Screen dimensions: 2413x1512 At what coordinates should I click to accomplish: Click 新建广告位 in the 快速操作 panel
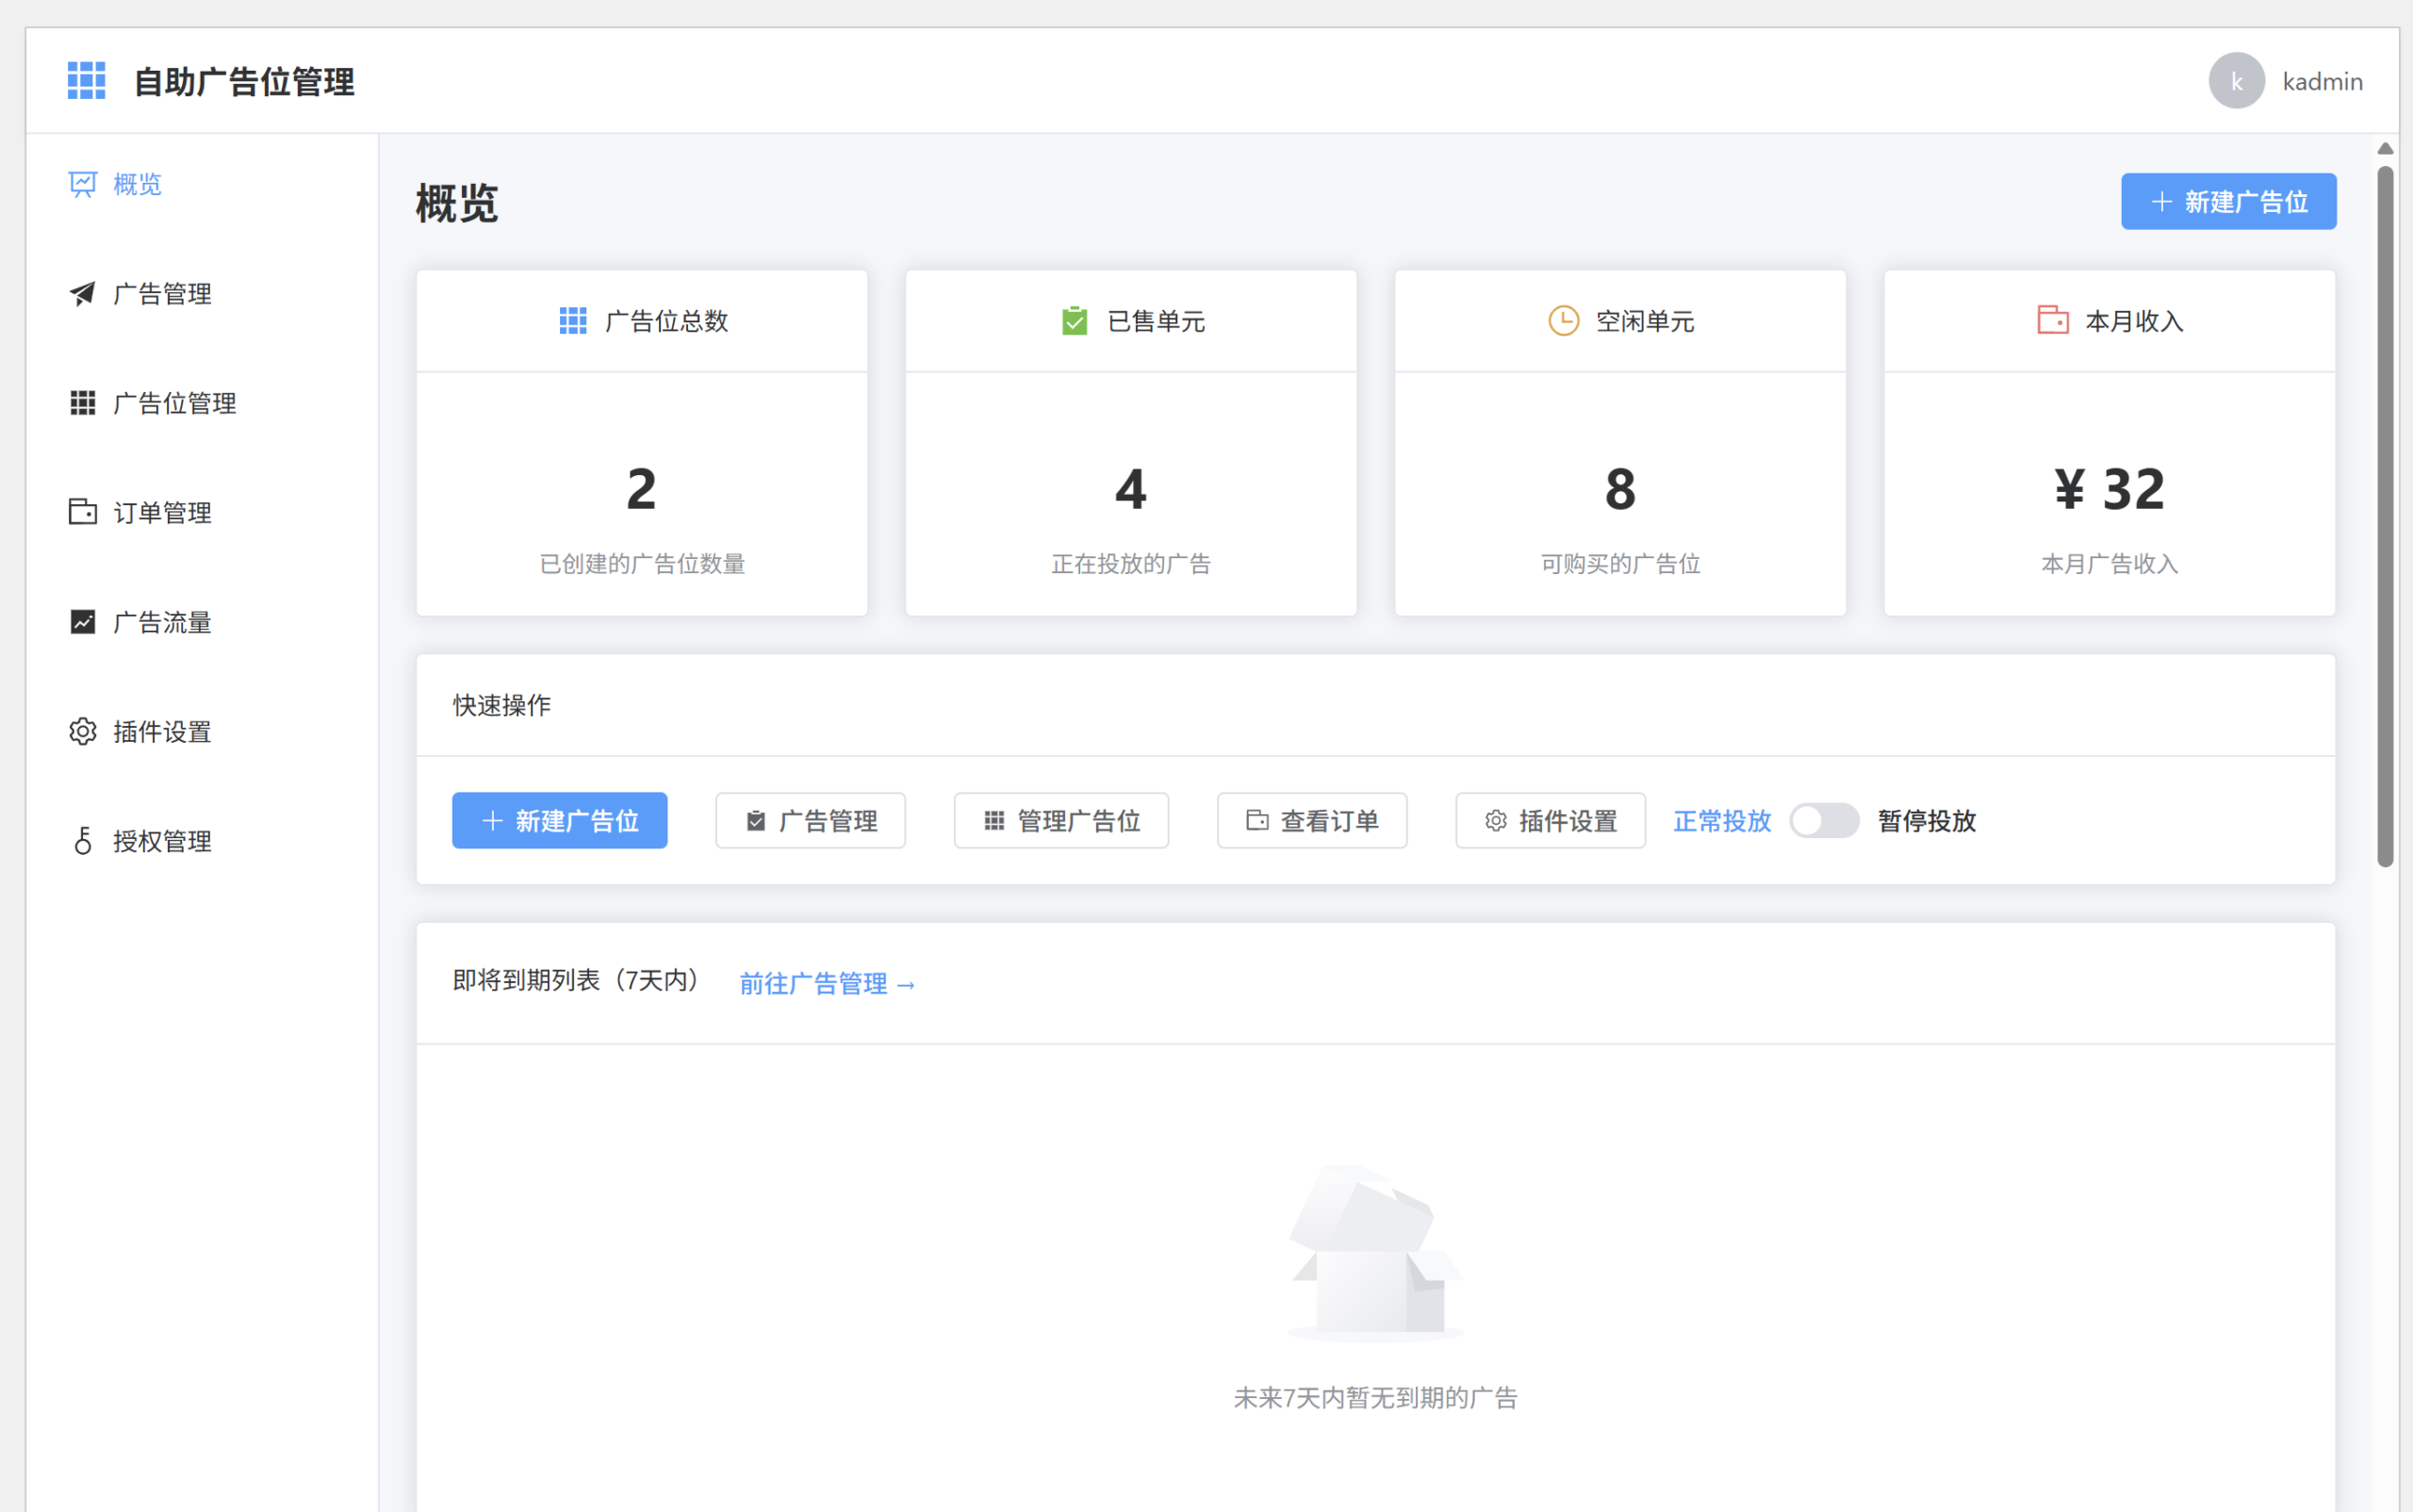click(x=559, y=821)
